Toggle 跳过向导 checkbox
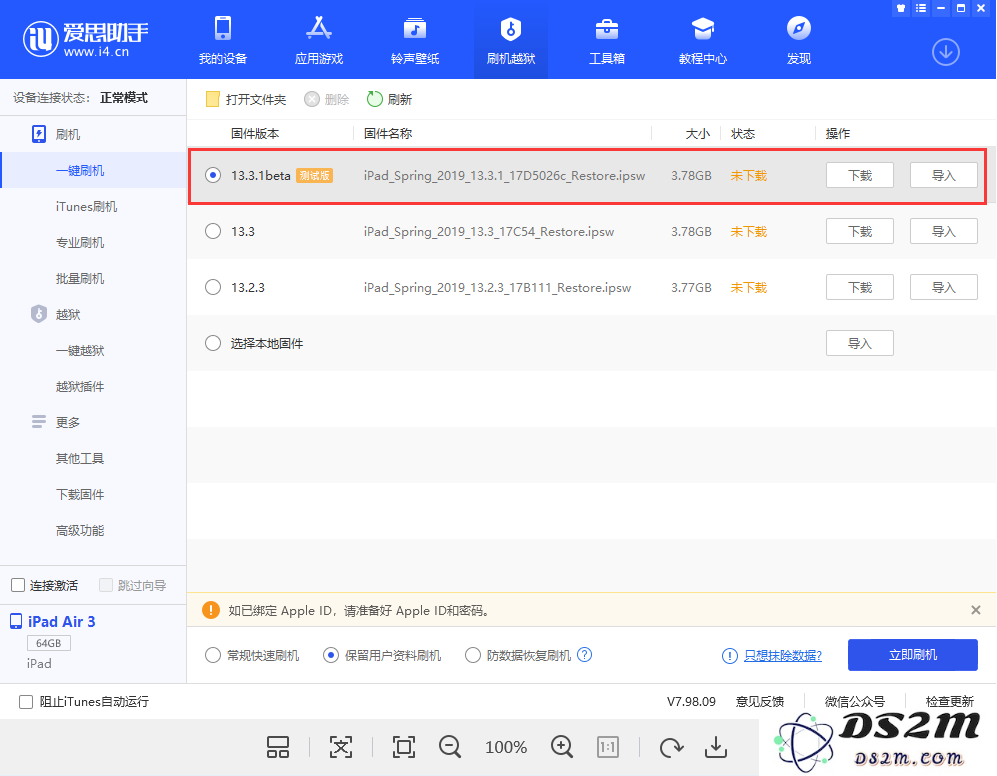997x776 pixels. pos(106,585)
